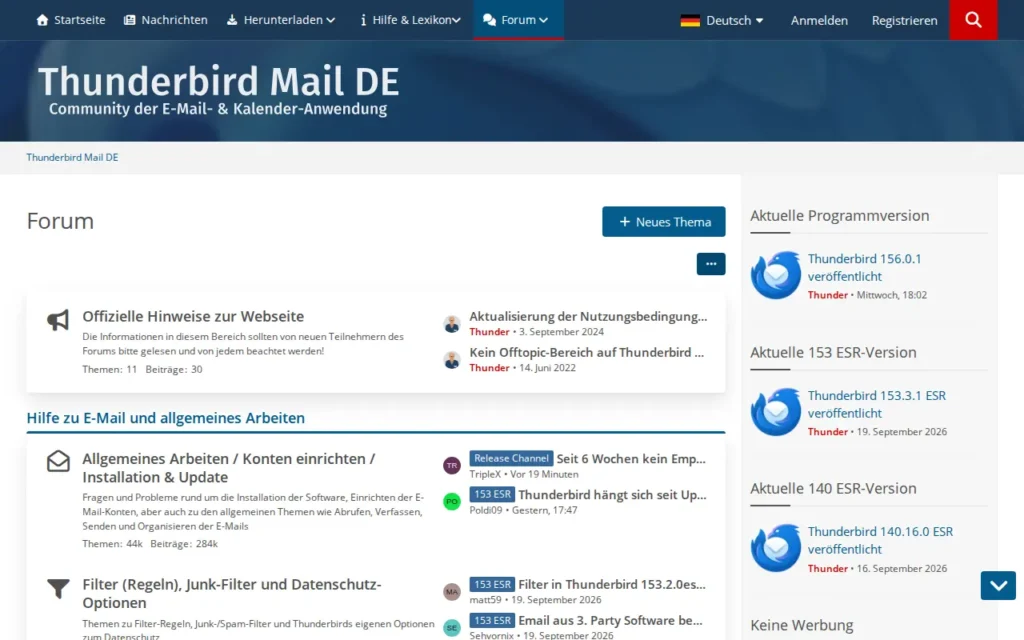This screenshot has width=1024, height=640.
Task: Click the home icon beside Startseite
Action: pos(42,20)
